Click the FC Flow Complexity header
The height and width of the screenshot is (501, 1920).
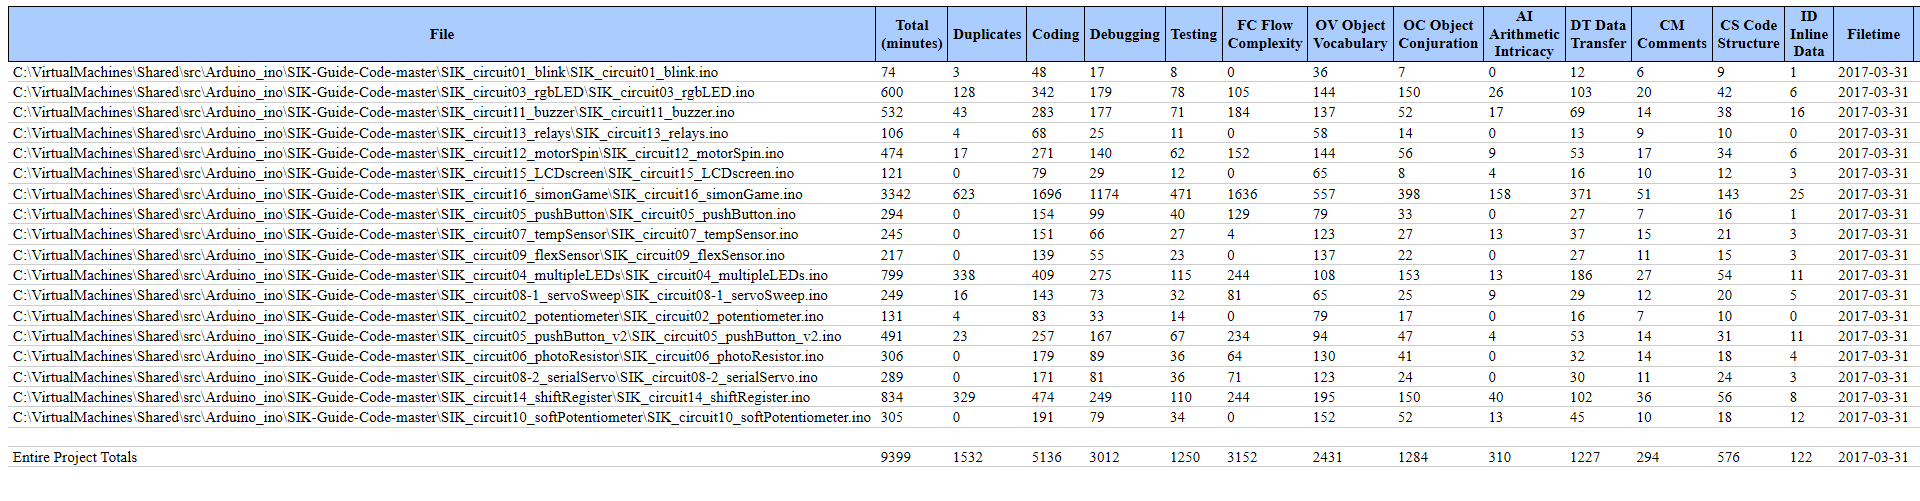[x=1264, y=34]
